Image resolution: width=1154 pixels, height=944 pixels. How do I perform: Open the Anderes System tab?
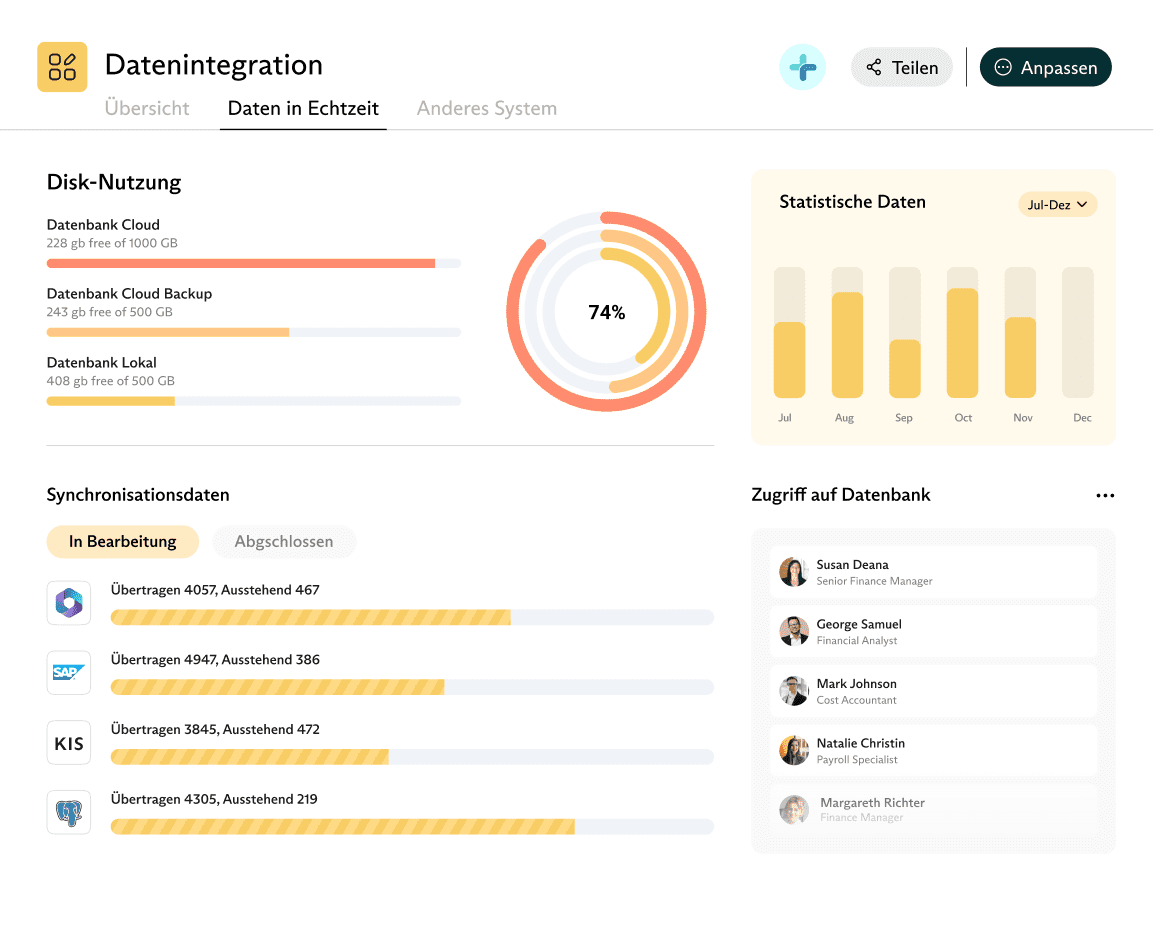[x=487, y=109]
